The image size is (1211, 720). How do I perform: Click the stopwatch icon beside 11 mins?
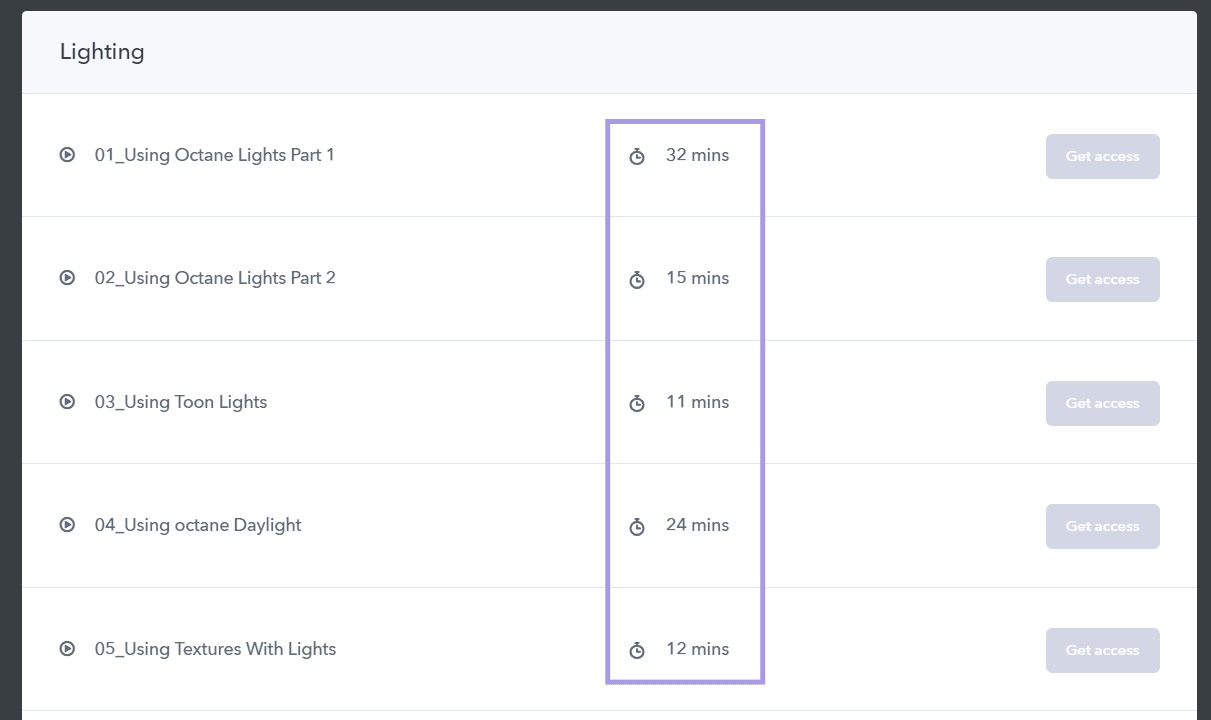[637, 403]
